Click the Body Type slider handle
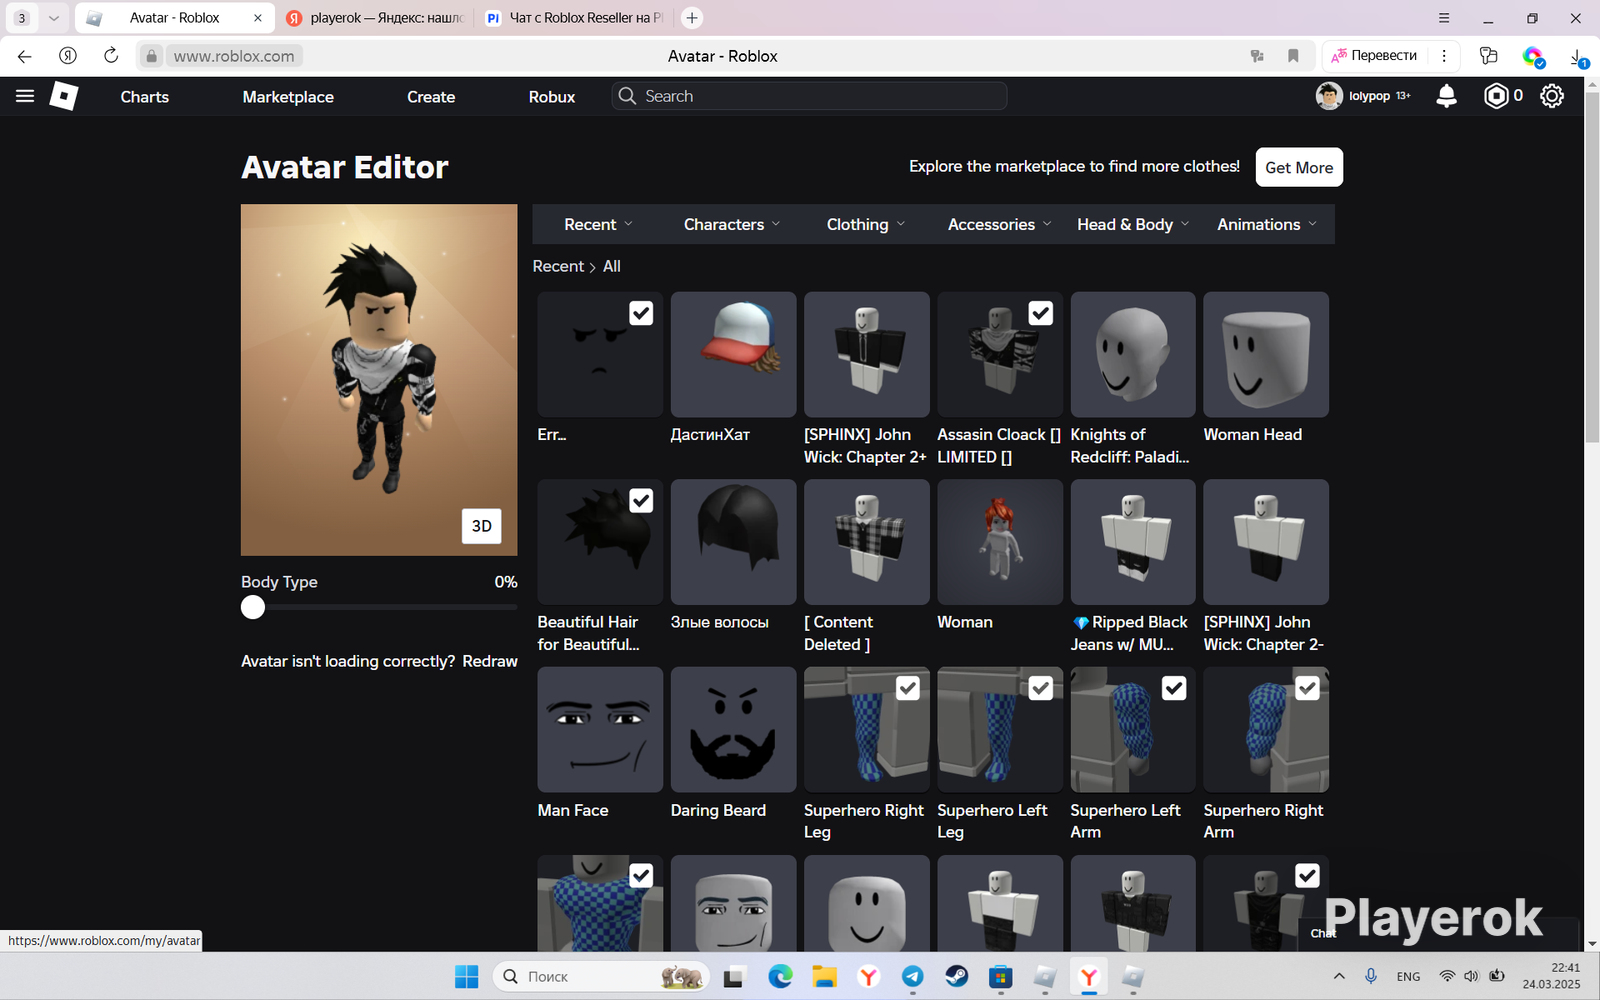The image size is (1600, 1000). (x=253, y=607)
